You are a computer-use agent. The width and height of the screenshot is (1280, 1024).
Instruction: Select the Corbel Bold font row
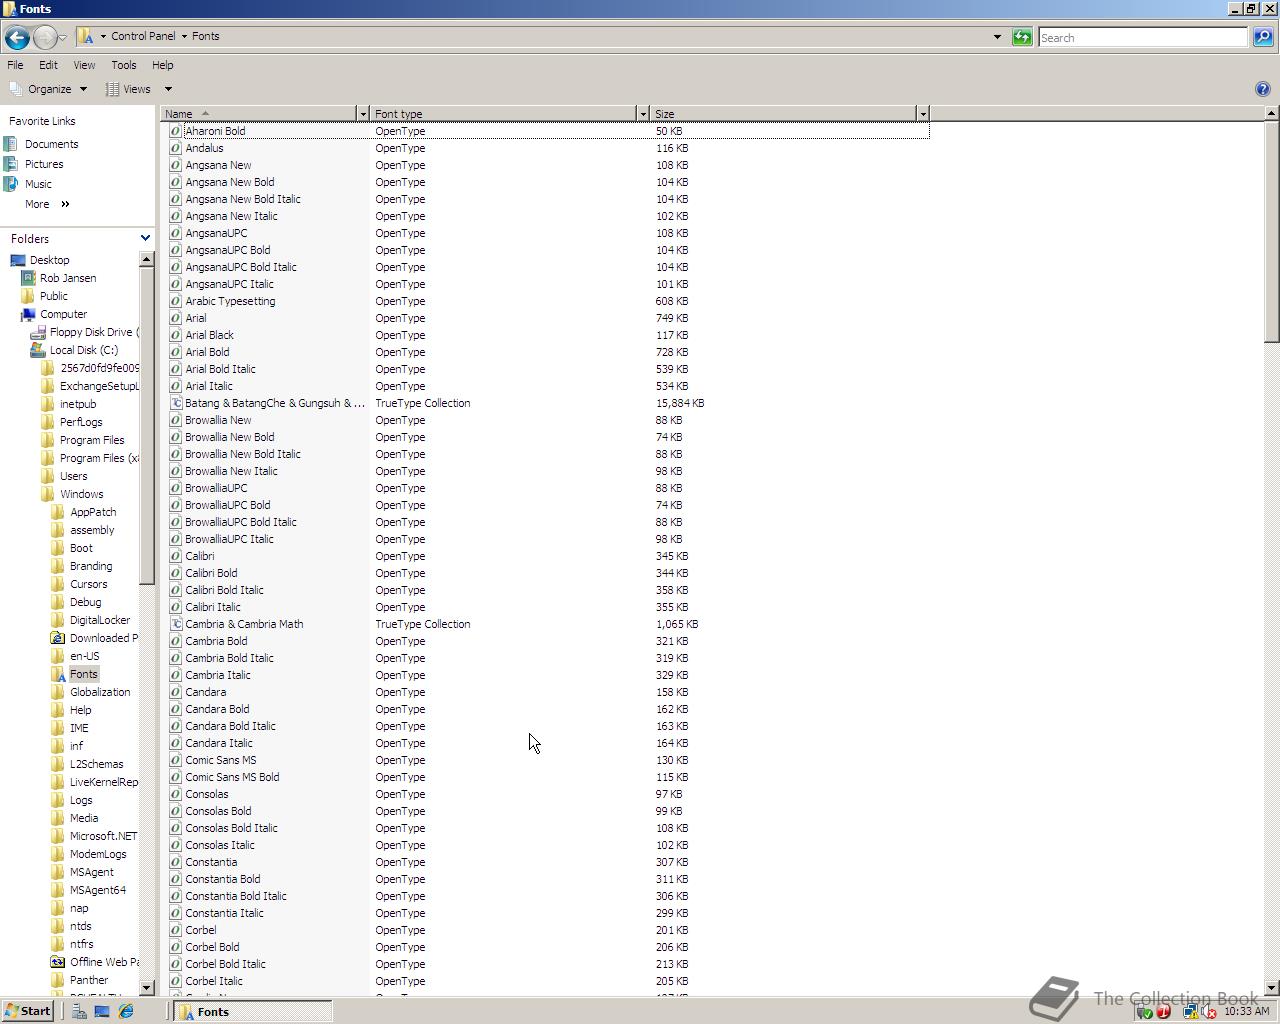549,947
